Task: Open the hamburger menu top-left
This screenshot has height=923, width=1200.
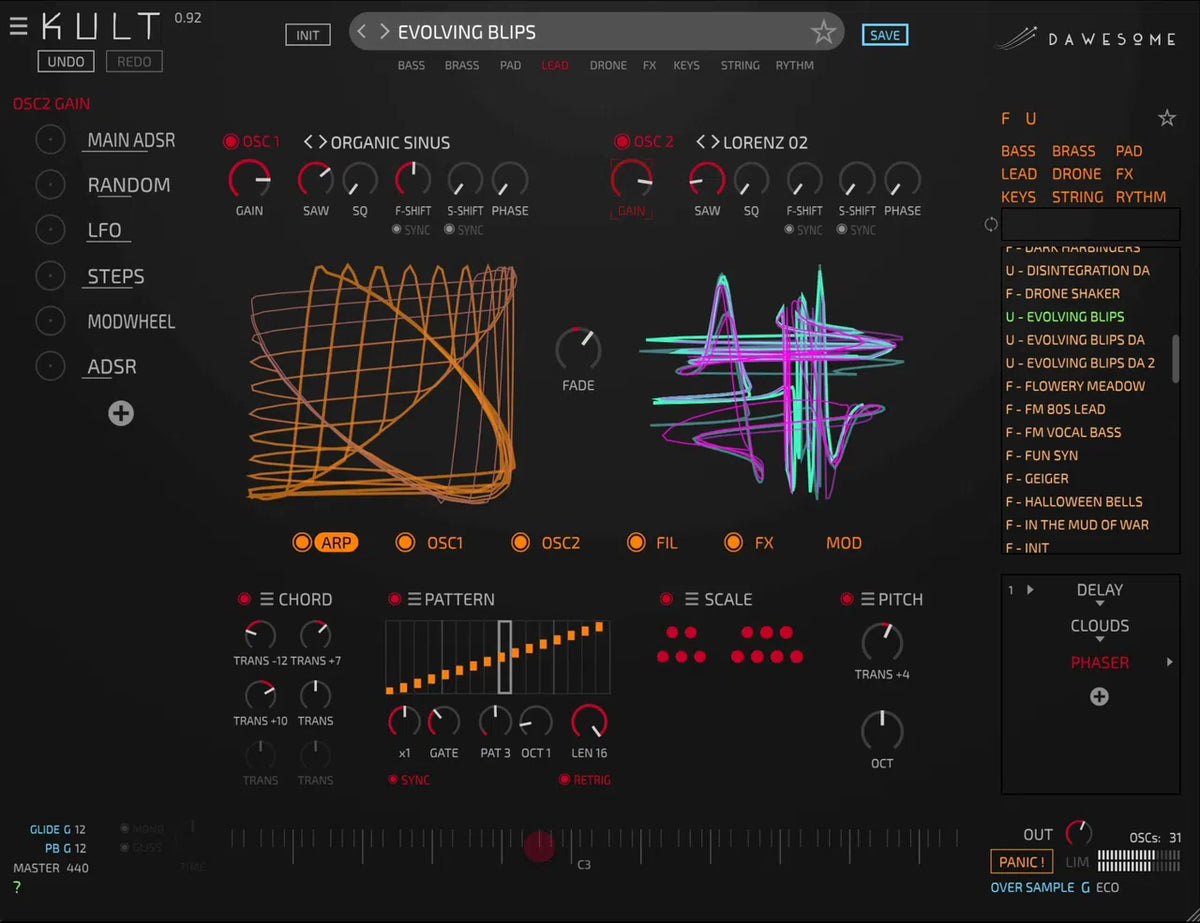Action: pos(18,25)
